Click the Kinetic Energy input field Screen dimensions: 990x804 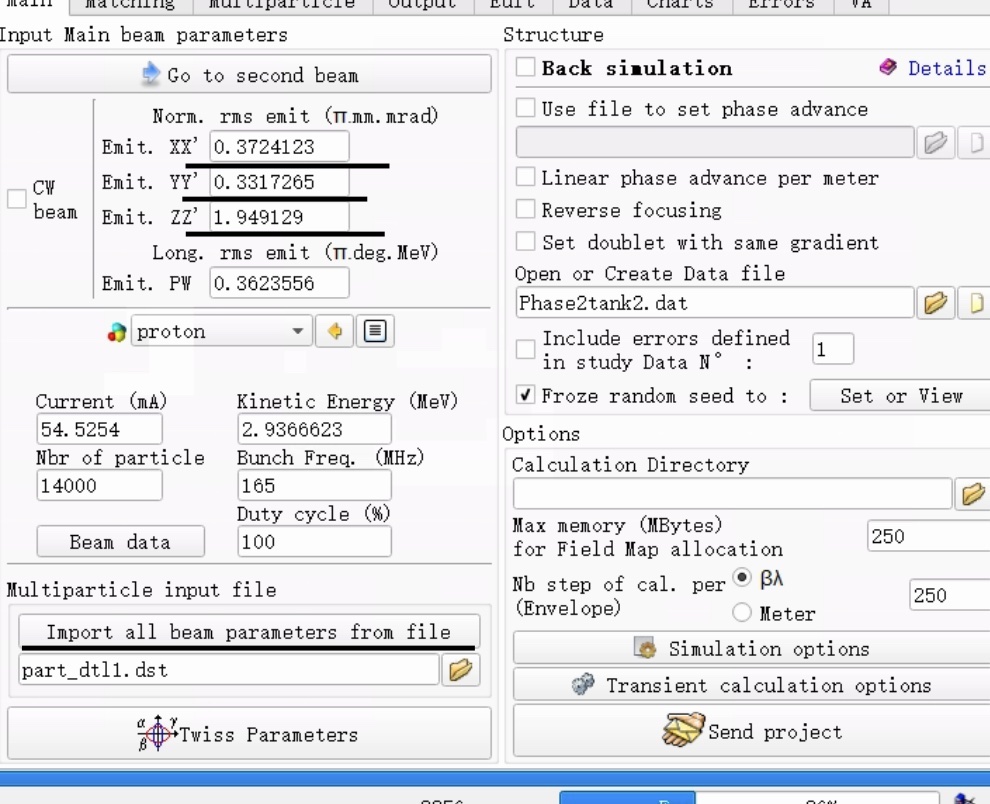(314, 429)
